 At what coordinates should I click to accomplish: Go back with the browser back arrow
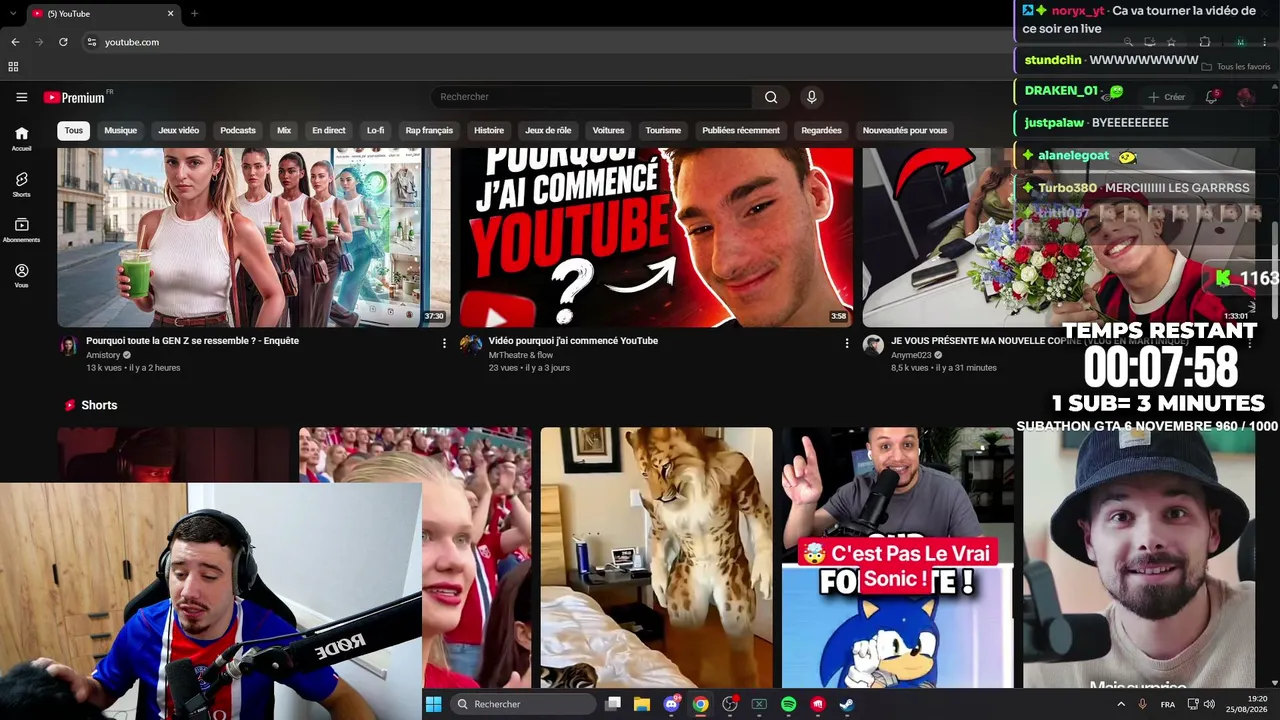point(15,42)
